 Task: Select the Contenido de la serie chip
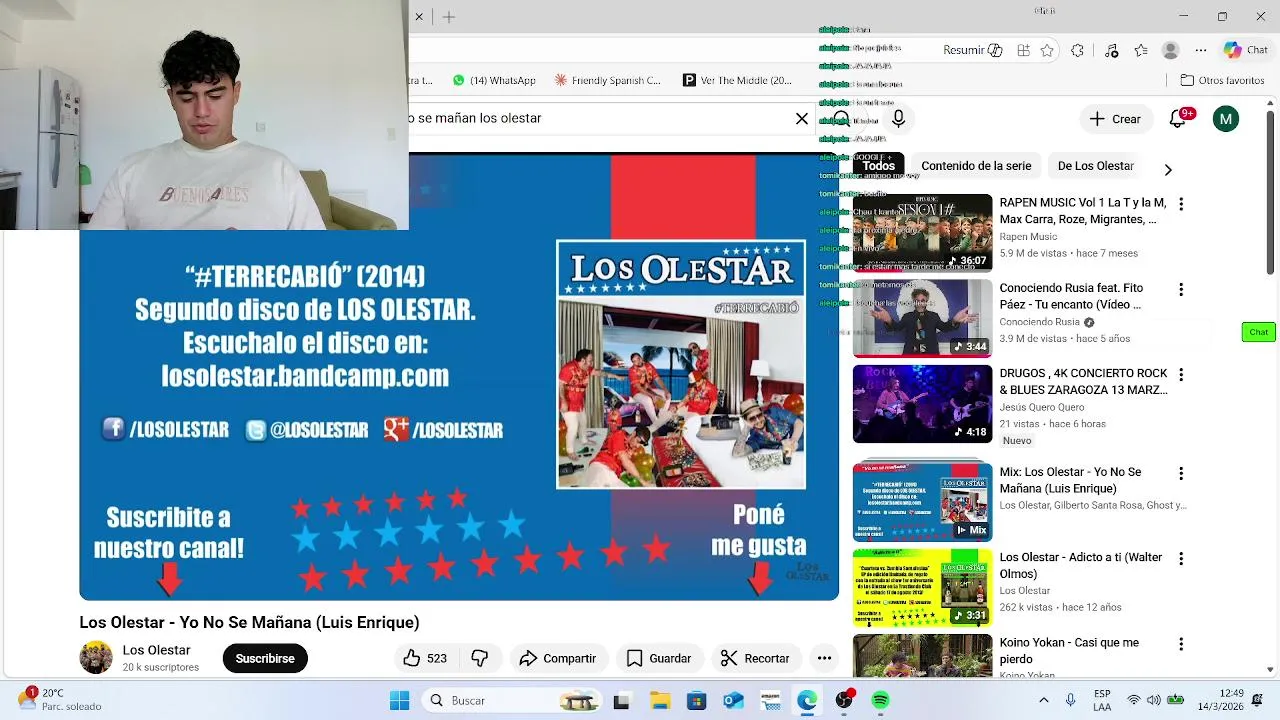point(976,166)
